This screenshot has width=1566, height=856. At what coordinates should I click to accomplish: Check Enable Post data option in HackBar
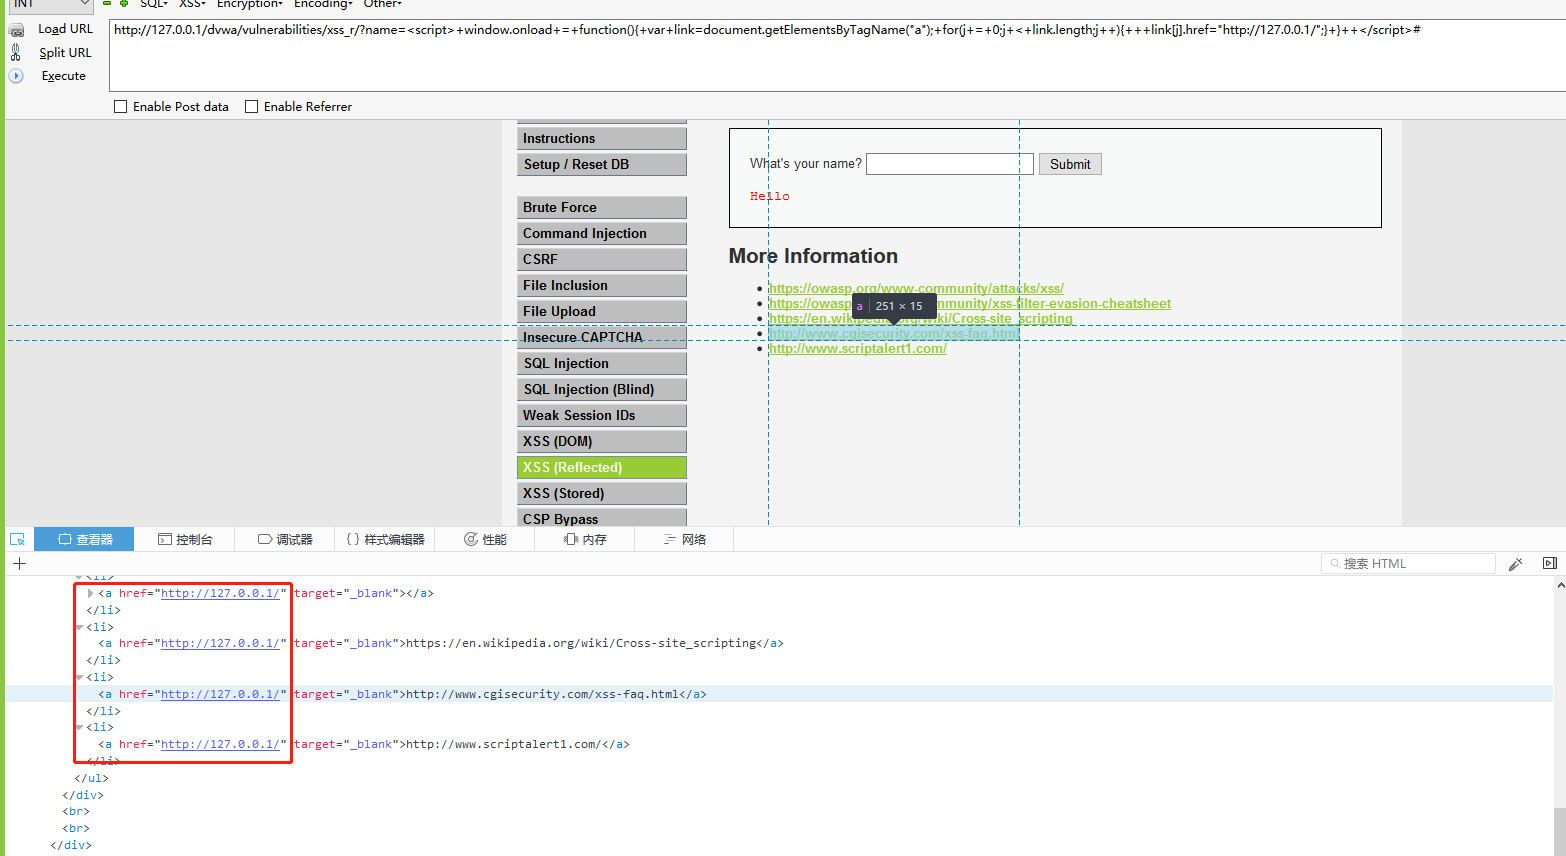click(121, 106)
